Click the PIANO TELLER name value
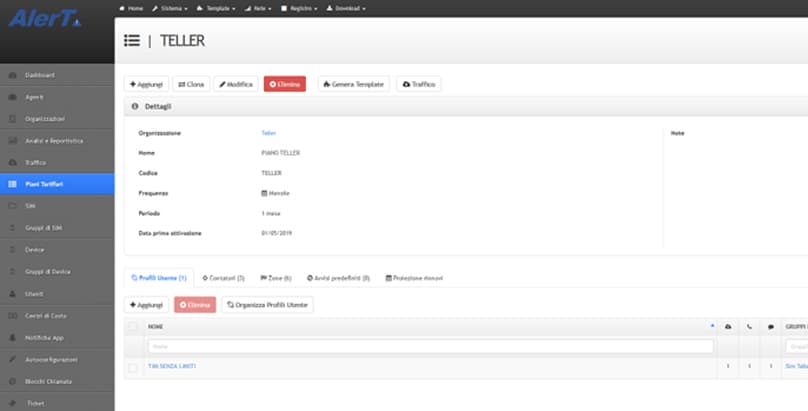 pyautogui.click(x=281, y=153)
